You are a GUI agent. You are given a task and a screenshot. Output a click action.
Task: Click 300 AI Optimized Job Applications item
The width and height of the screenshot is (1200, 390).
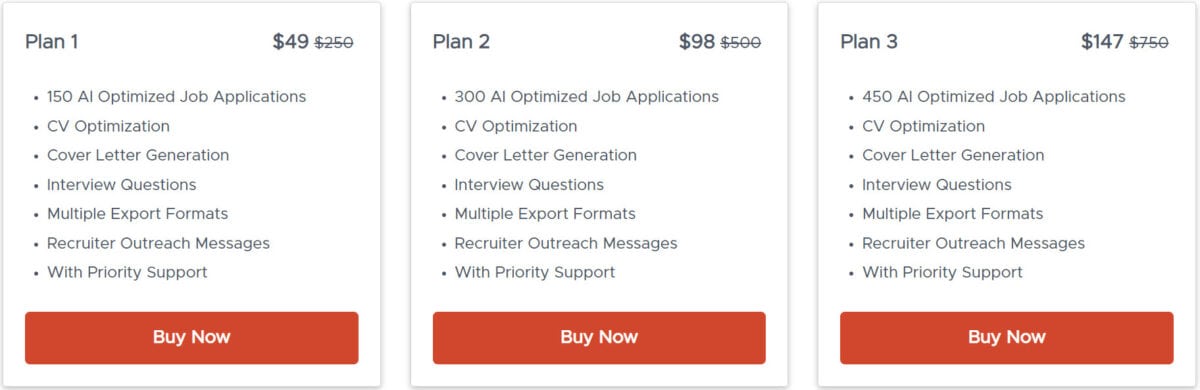(586, 97)
